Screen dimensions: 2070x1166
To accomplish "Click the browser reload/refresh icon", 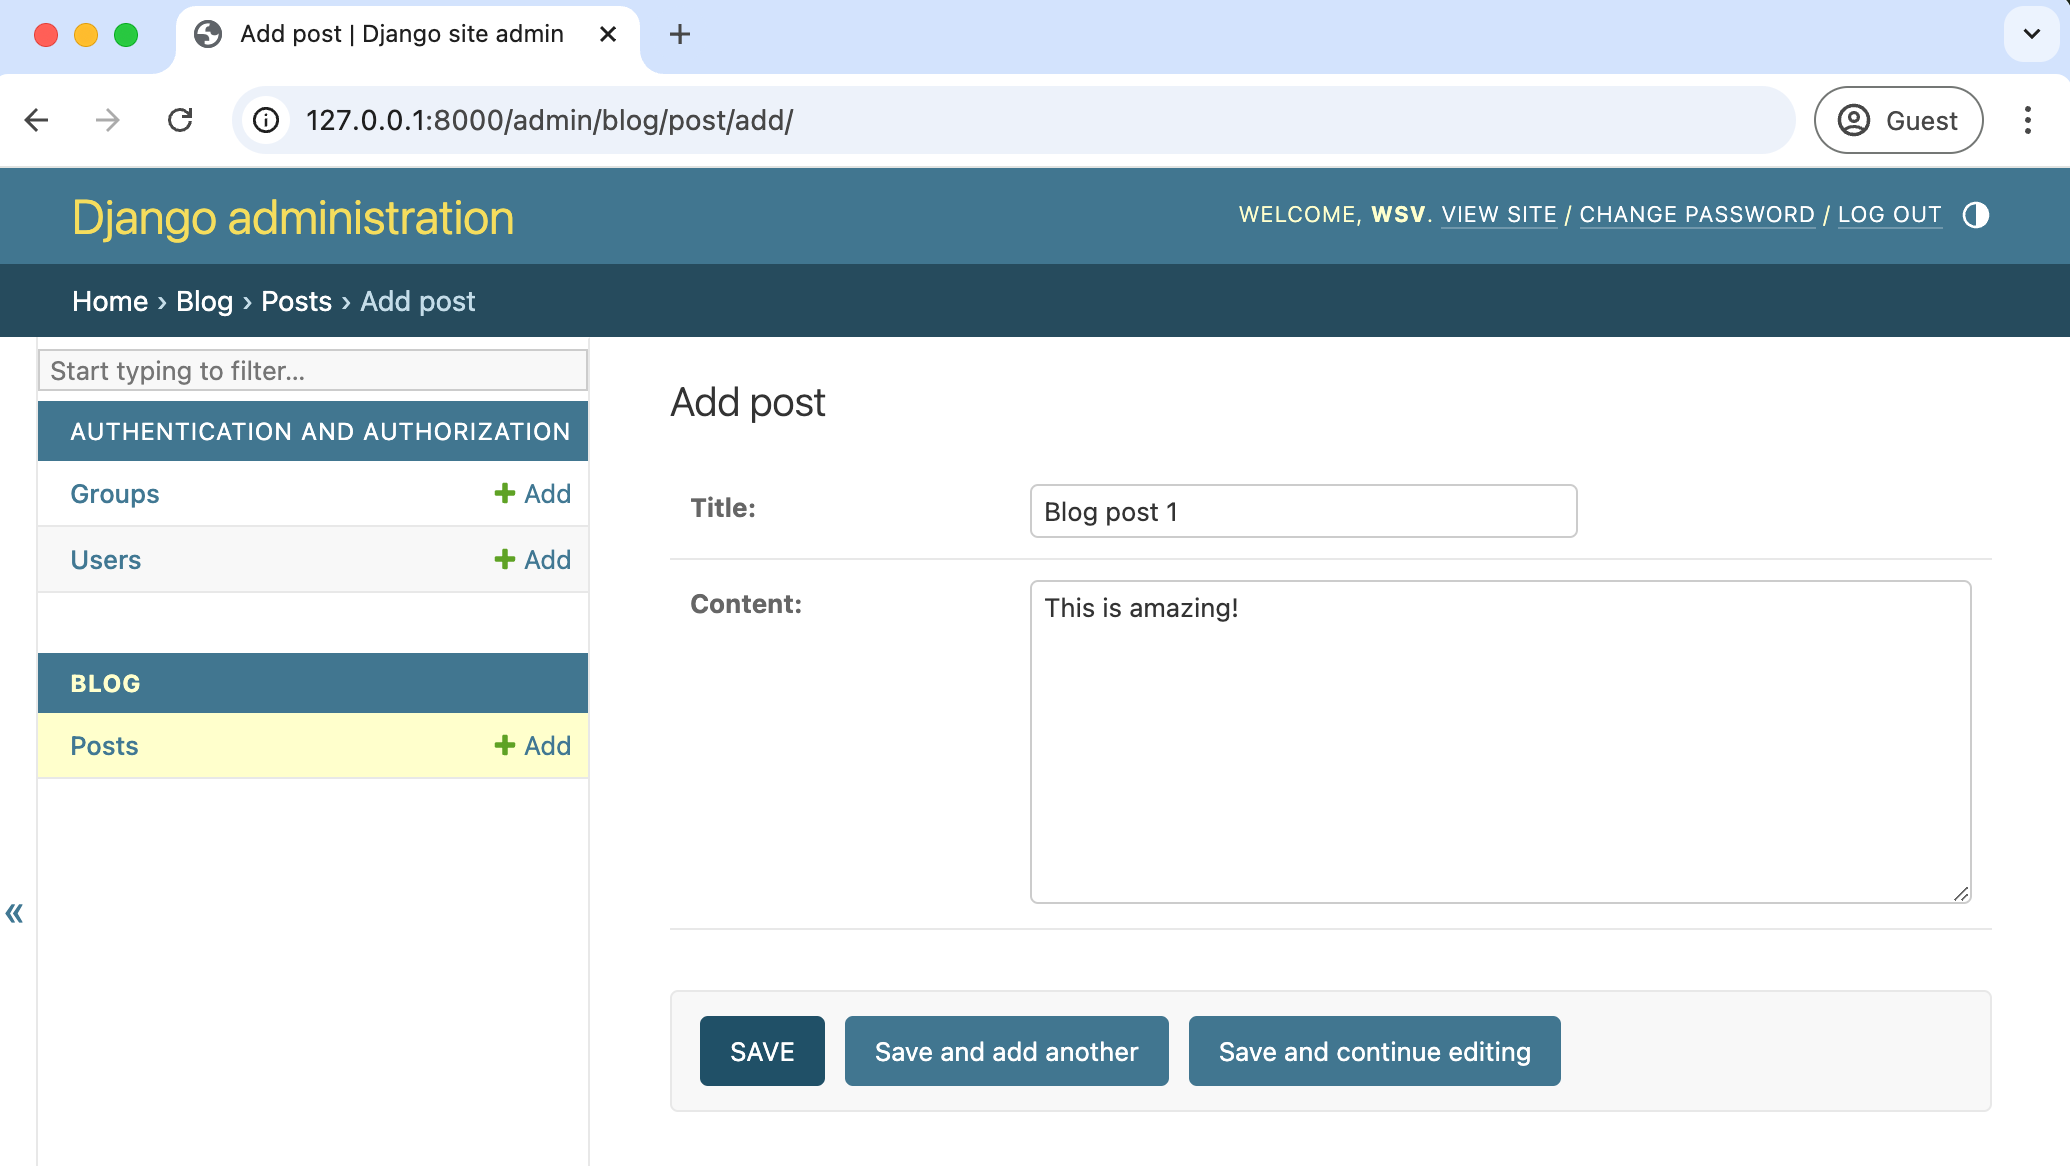I will (x=181, y=119).
